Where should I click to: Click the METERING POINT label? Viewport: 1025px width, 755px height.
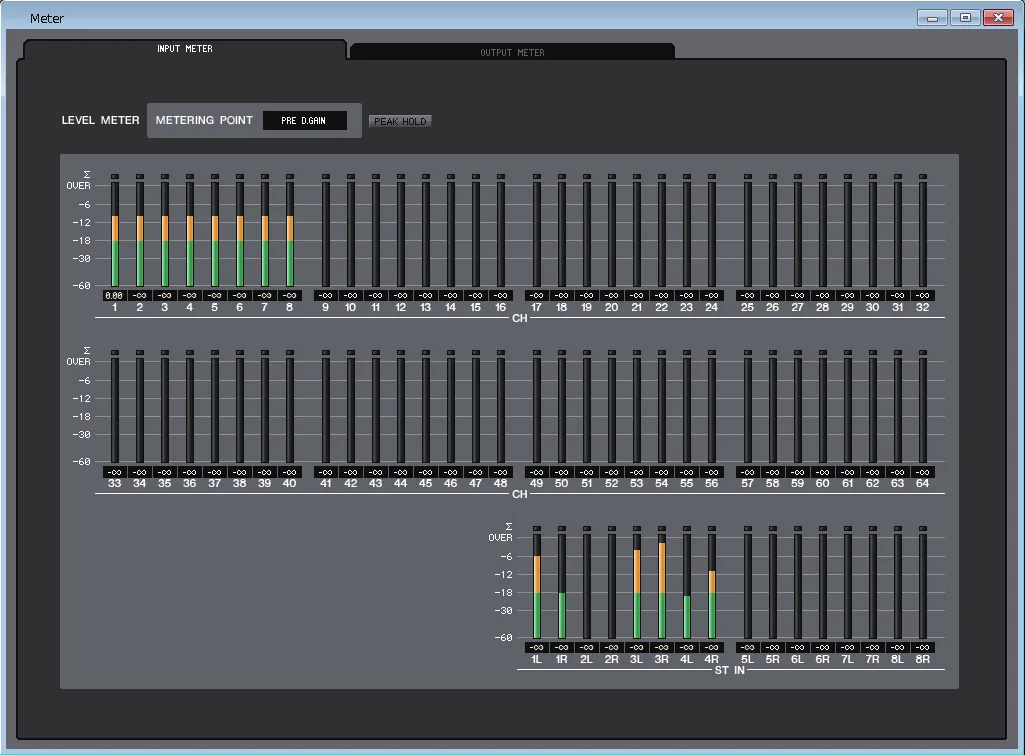204,120
